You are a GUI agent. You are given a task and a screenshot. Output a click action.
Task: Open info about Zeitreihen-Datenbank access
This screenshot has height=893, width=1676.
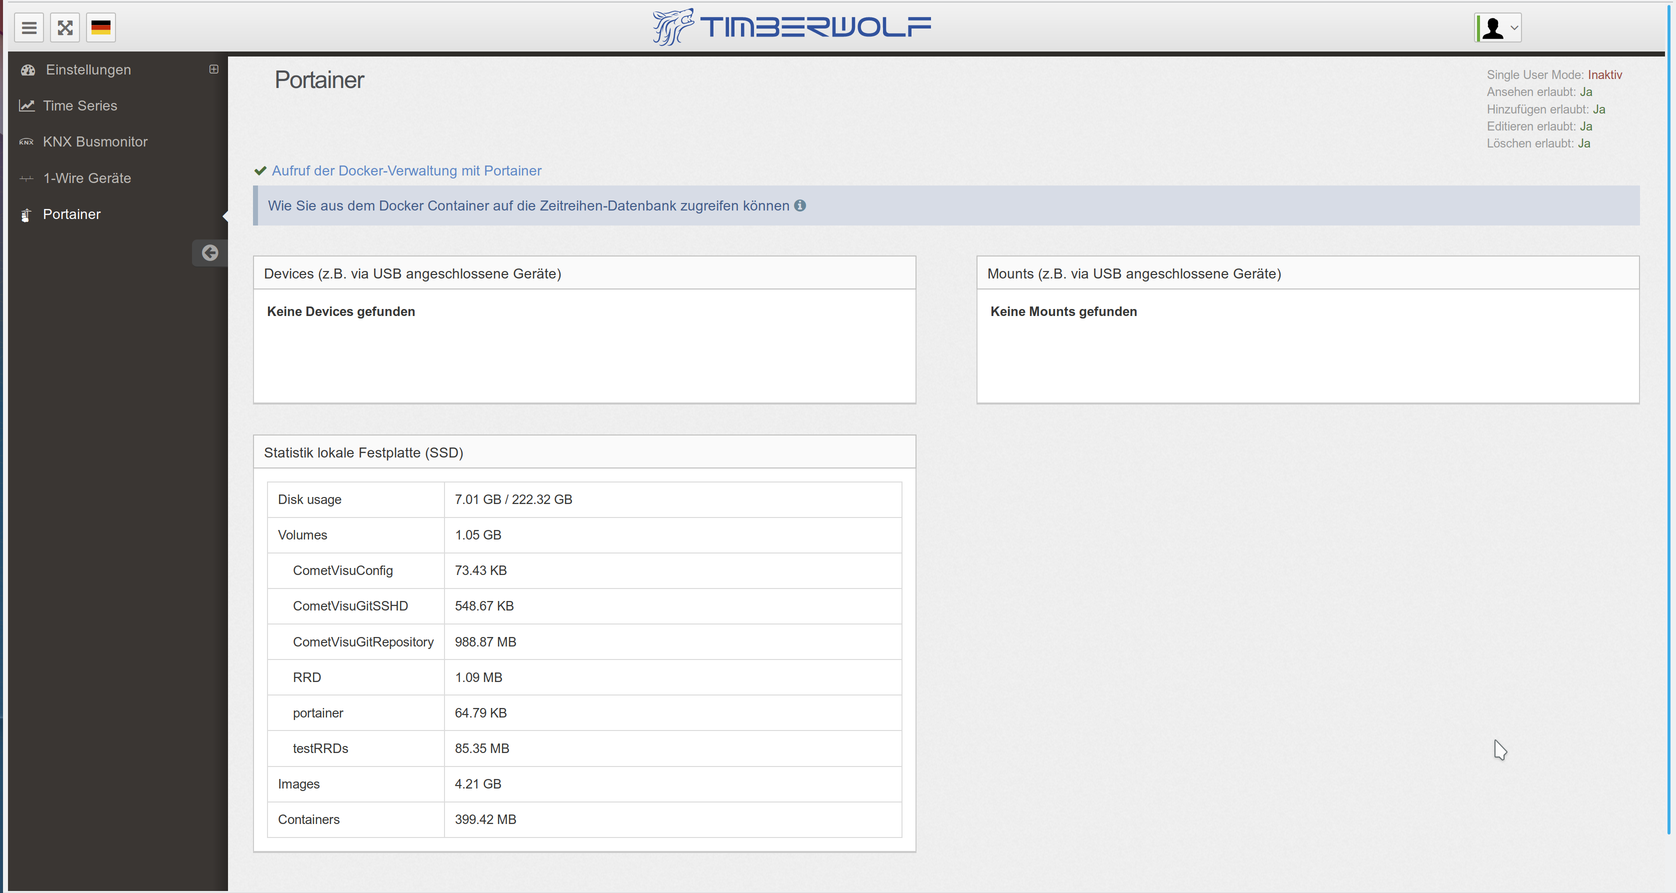pos(529,206)
